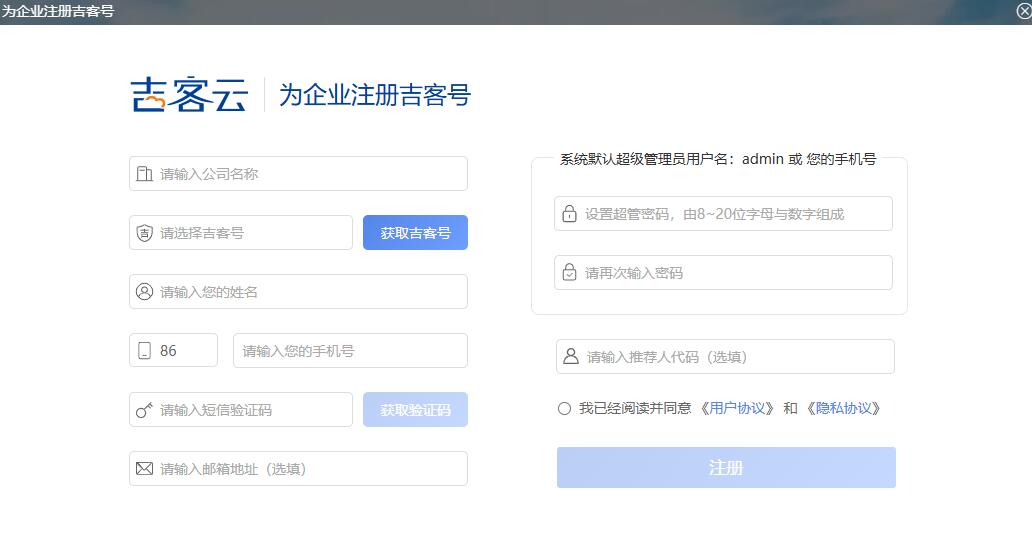This screenshot has height=533, width=1032.
Task: Click the 获取吉客号 button
Action: [415, 232]
